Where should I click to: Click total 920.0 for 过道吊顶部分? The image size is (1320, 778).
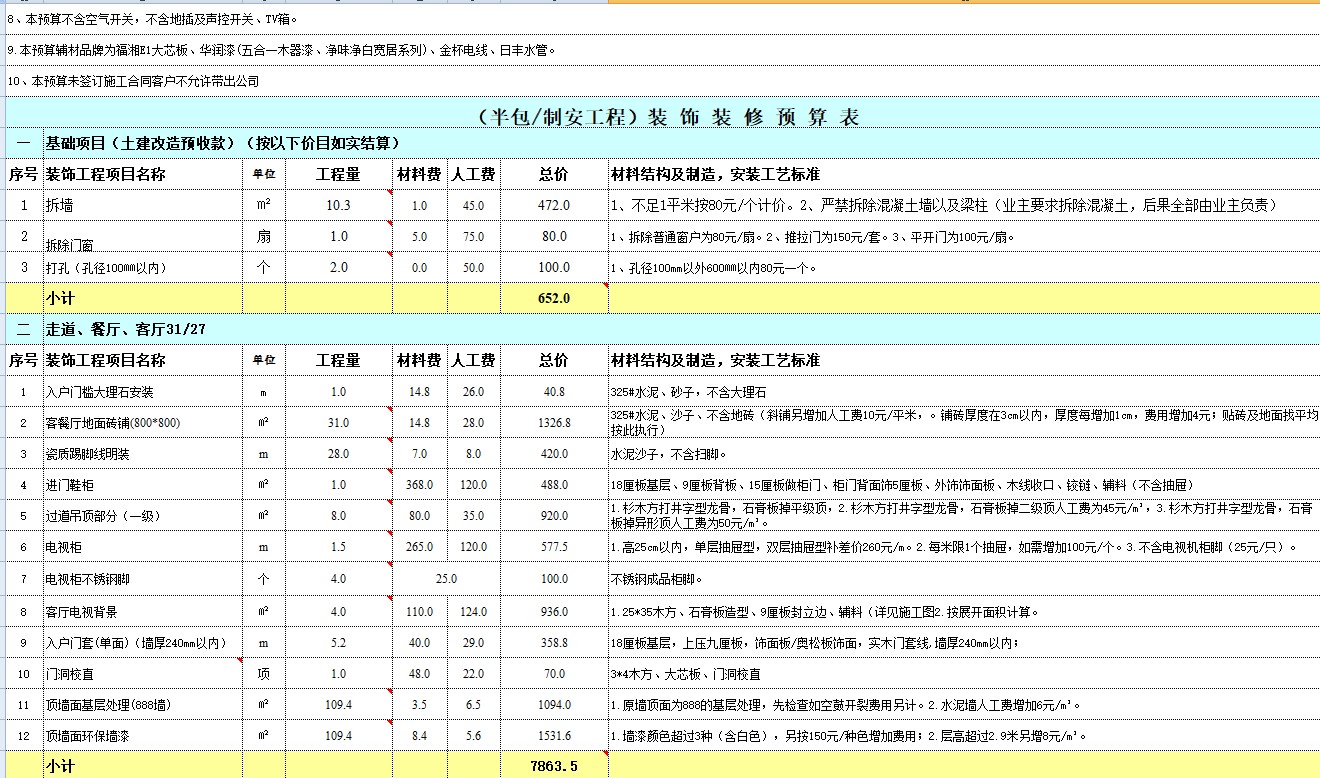tap(554, 516)
